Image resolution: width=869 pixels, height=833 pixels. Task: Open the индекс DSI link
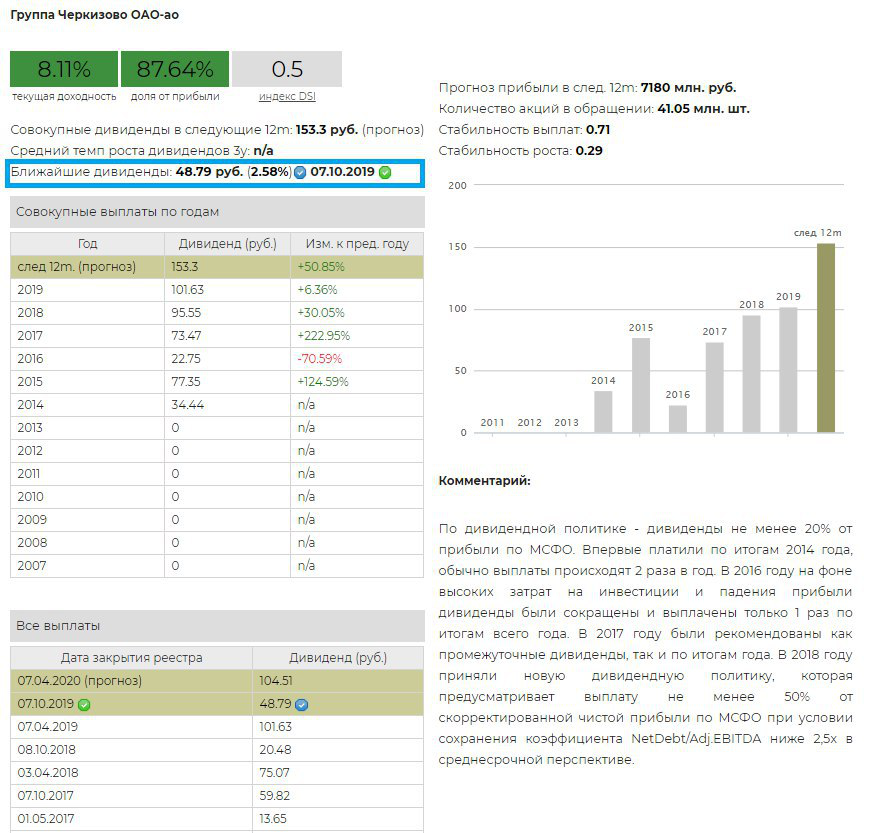point(287,96)
